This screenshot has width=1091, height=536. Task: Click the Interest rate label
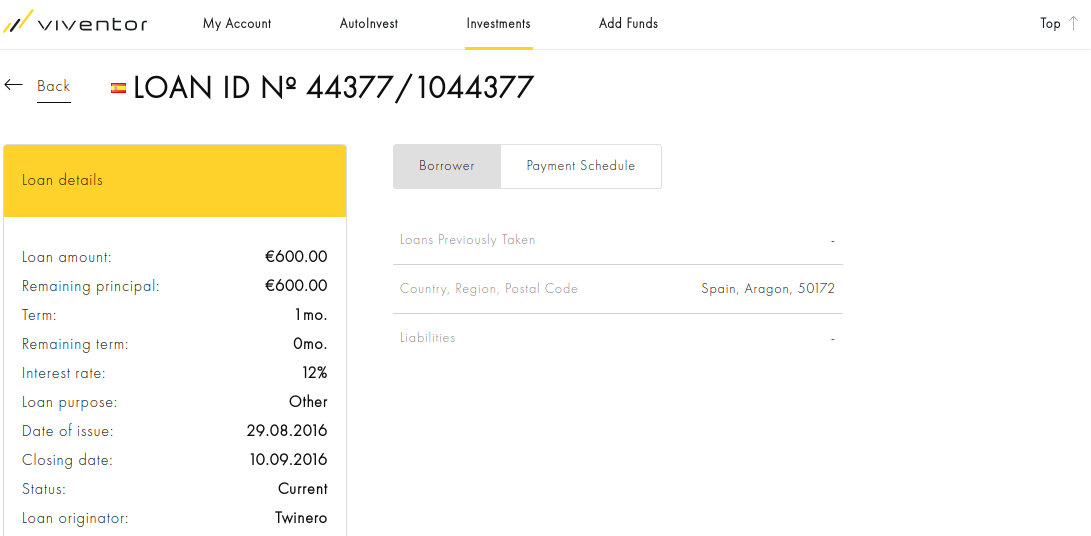pyautogui.click(x=64, y=374)
